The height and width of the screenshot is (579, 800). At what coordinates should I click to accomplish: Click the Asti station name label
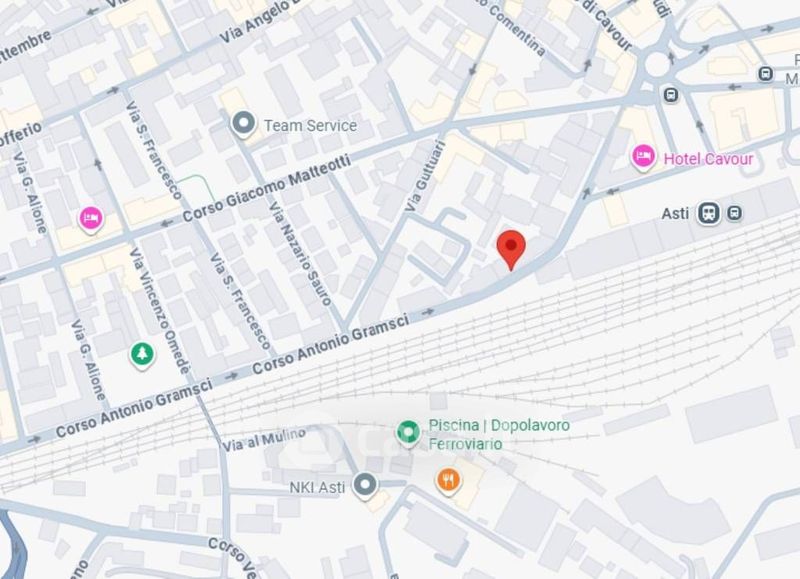[675, 213]
